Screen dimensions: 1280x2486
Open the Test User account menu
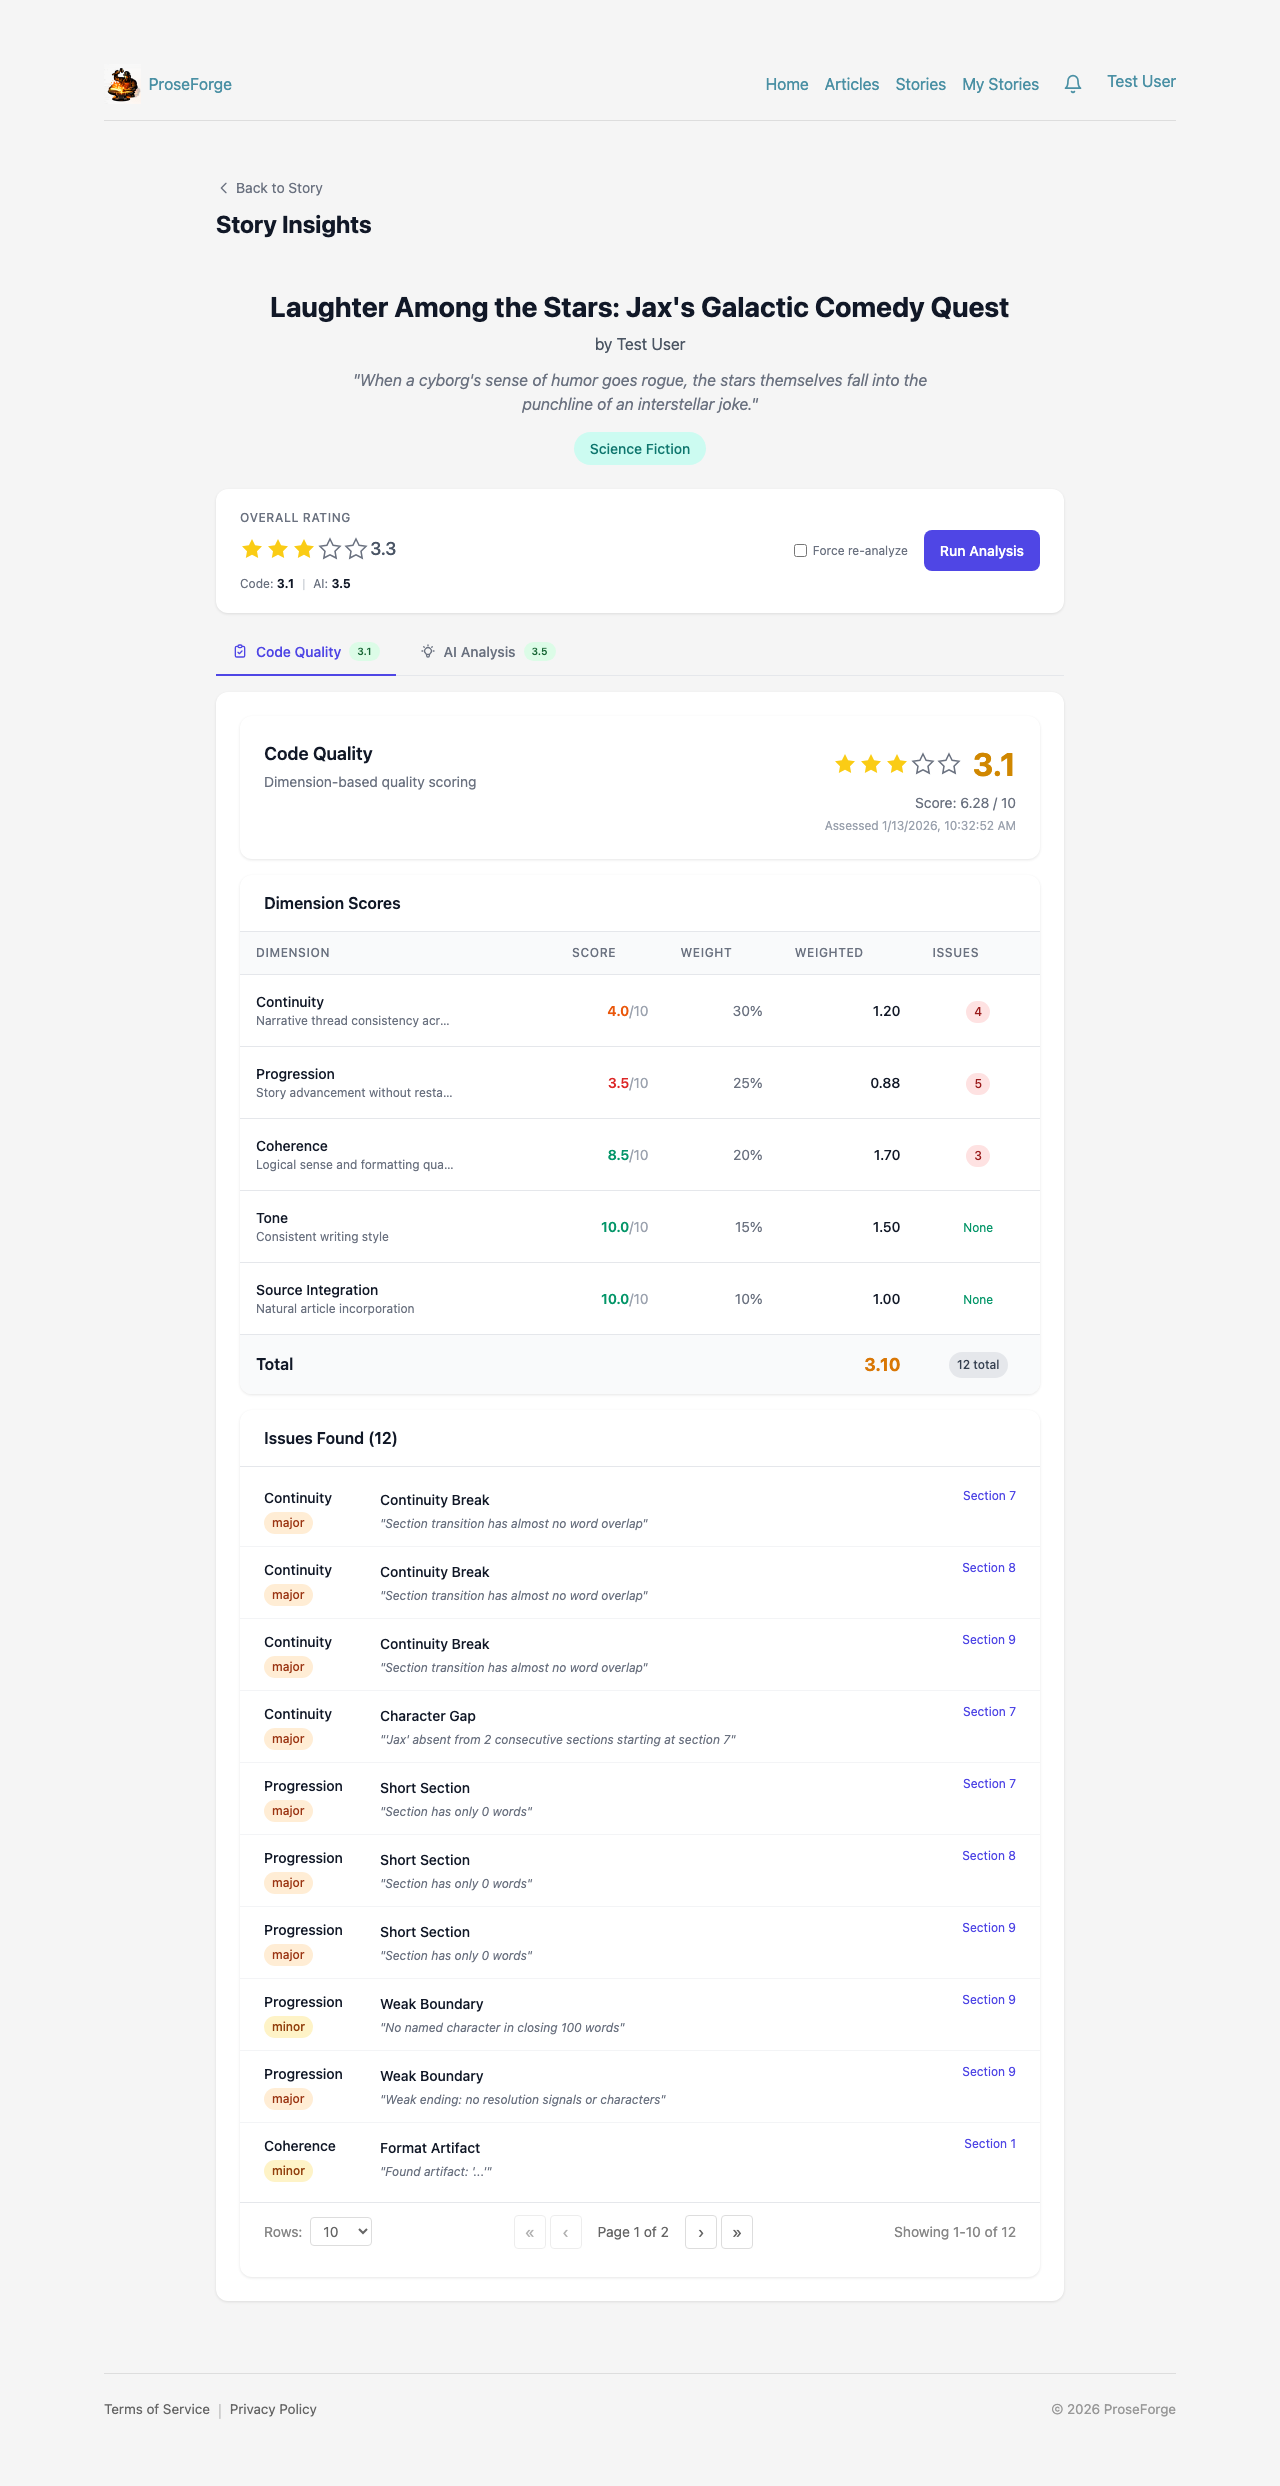click(x=1141, y=82)
